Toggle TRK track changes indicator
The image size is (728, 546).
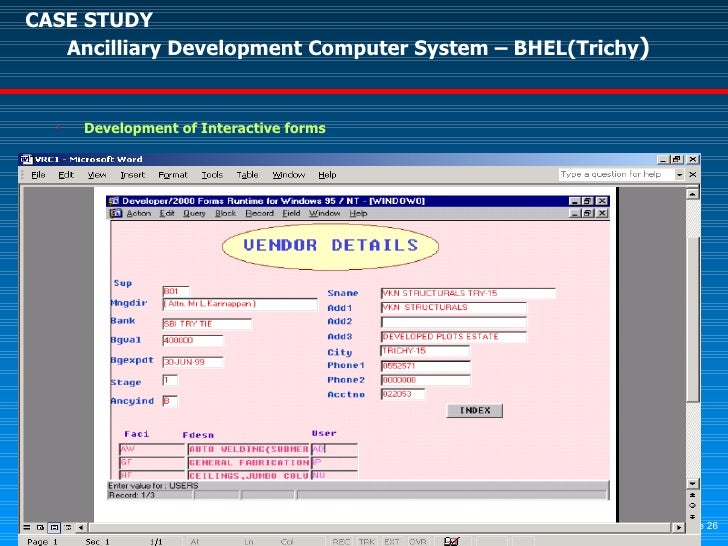click(366, 541)
